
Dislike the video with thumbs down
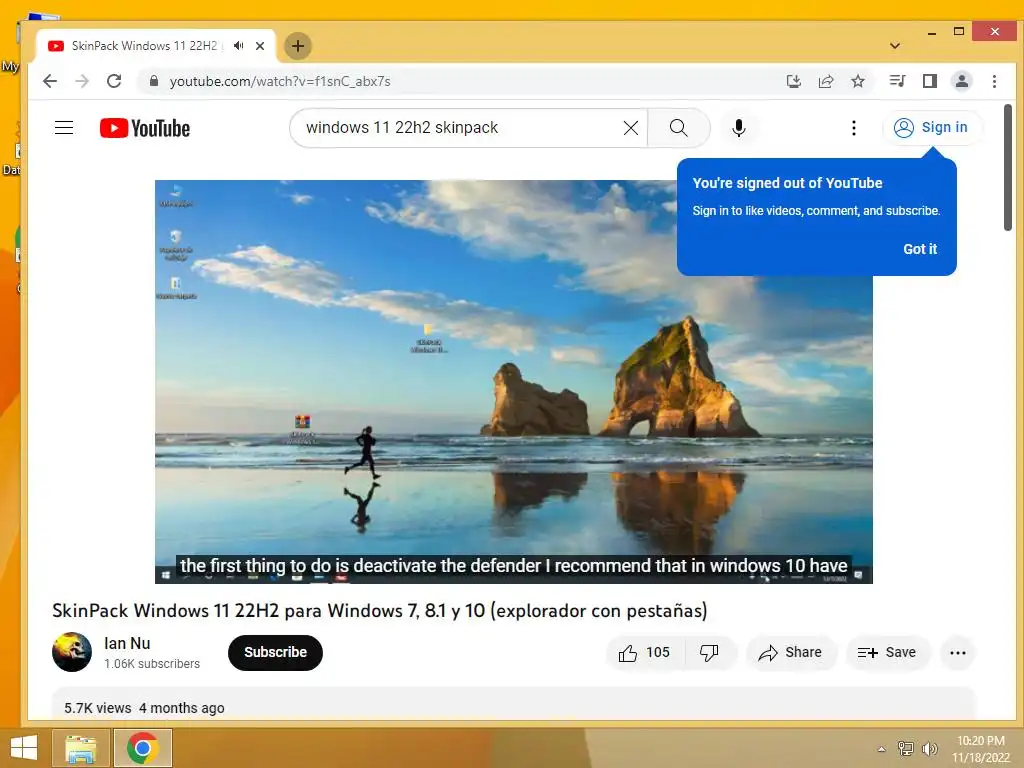coord(709,652)
